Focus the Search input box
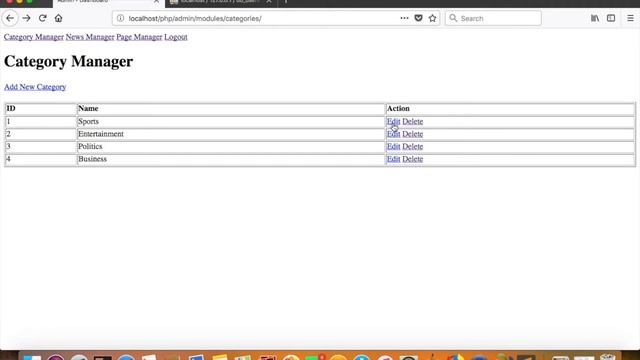Screen dimensions: 640x360 [x=493, y=18]
